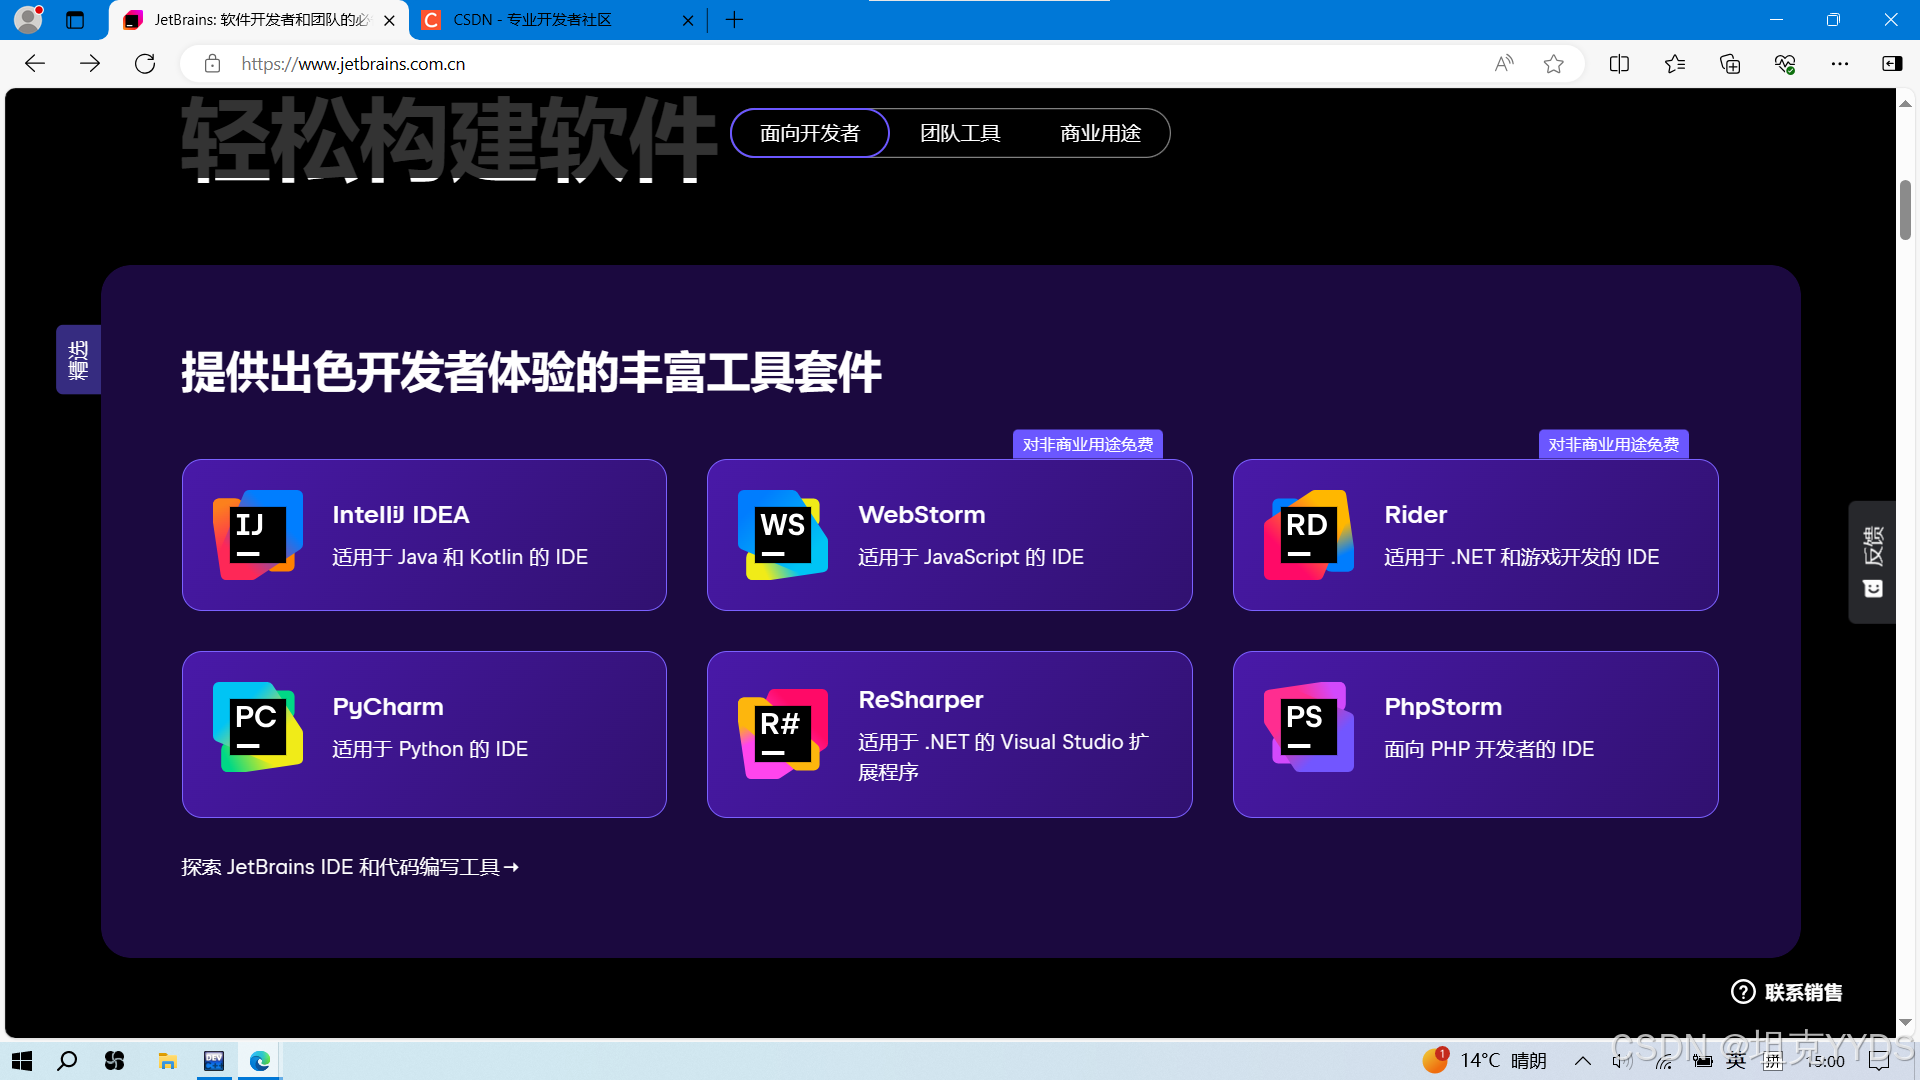Open the PhpStorm PS logo icon

point(1309,727)
